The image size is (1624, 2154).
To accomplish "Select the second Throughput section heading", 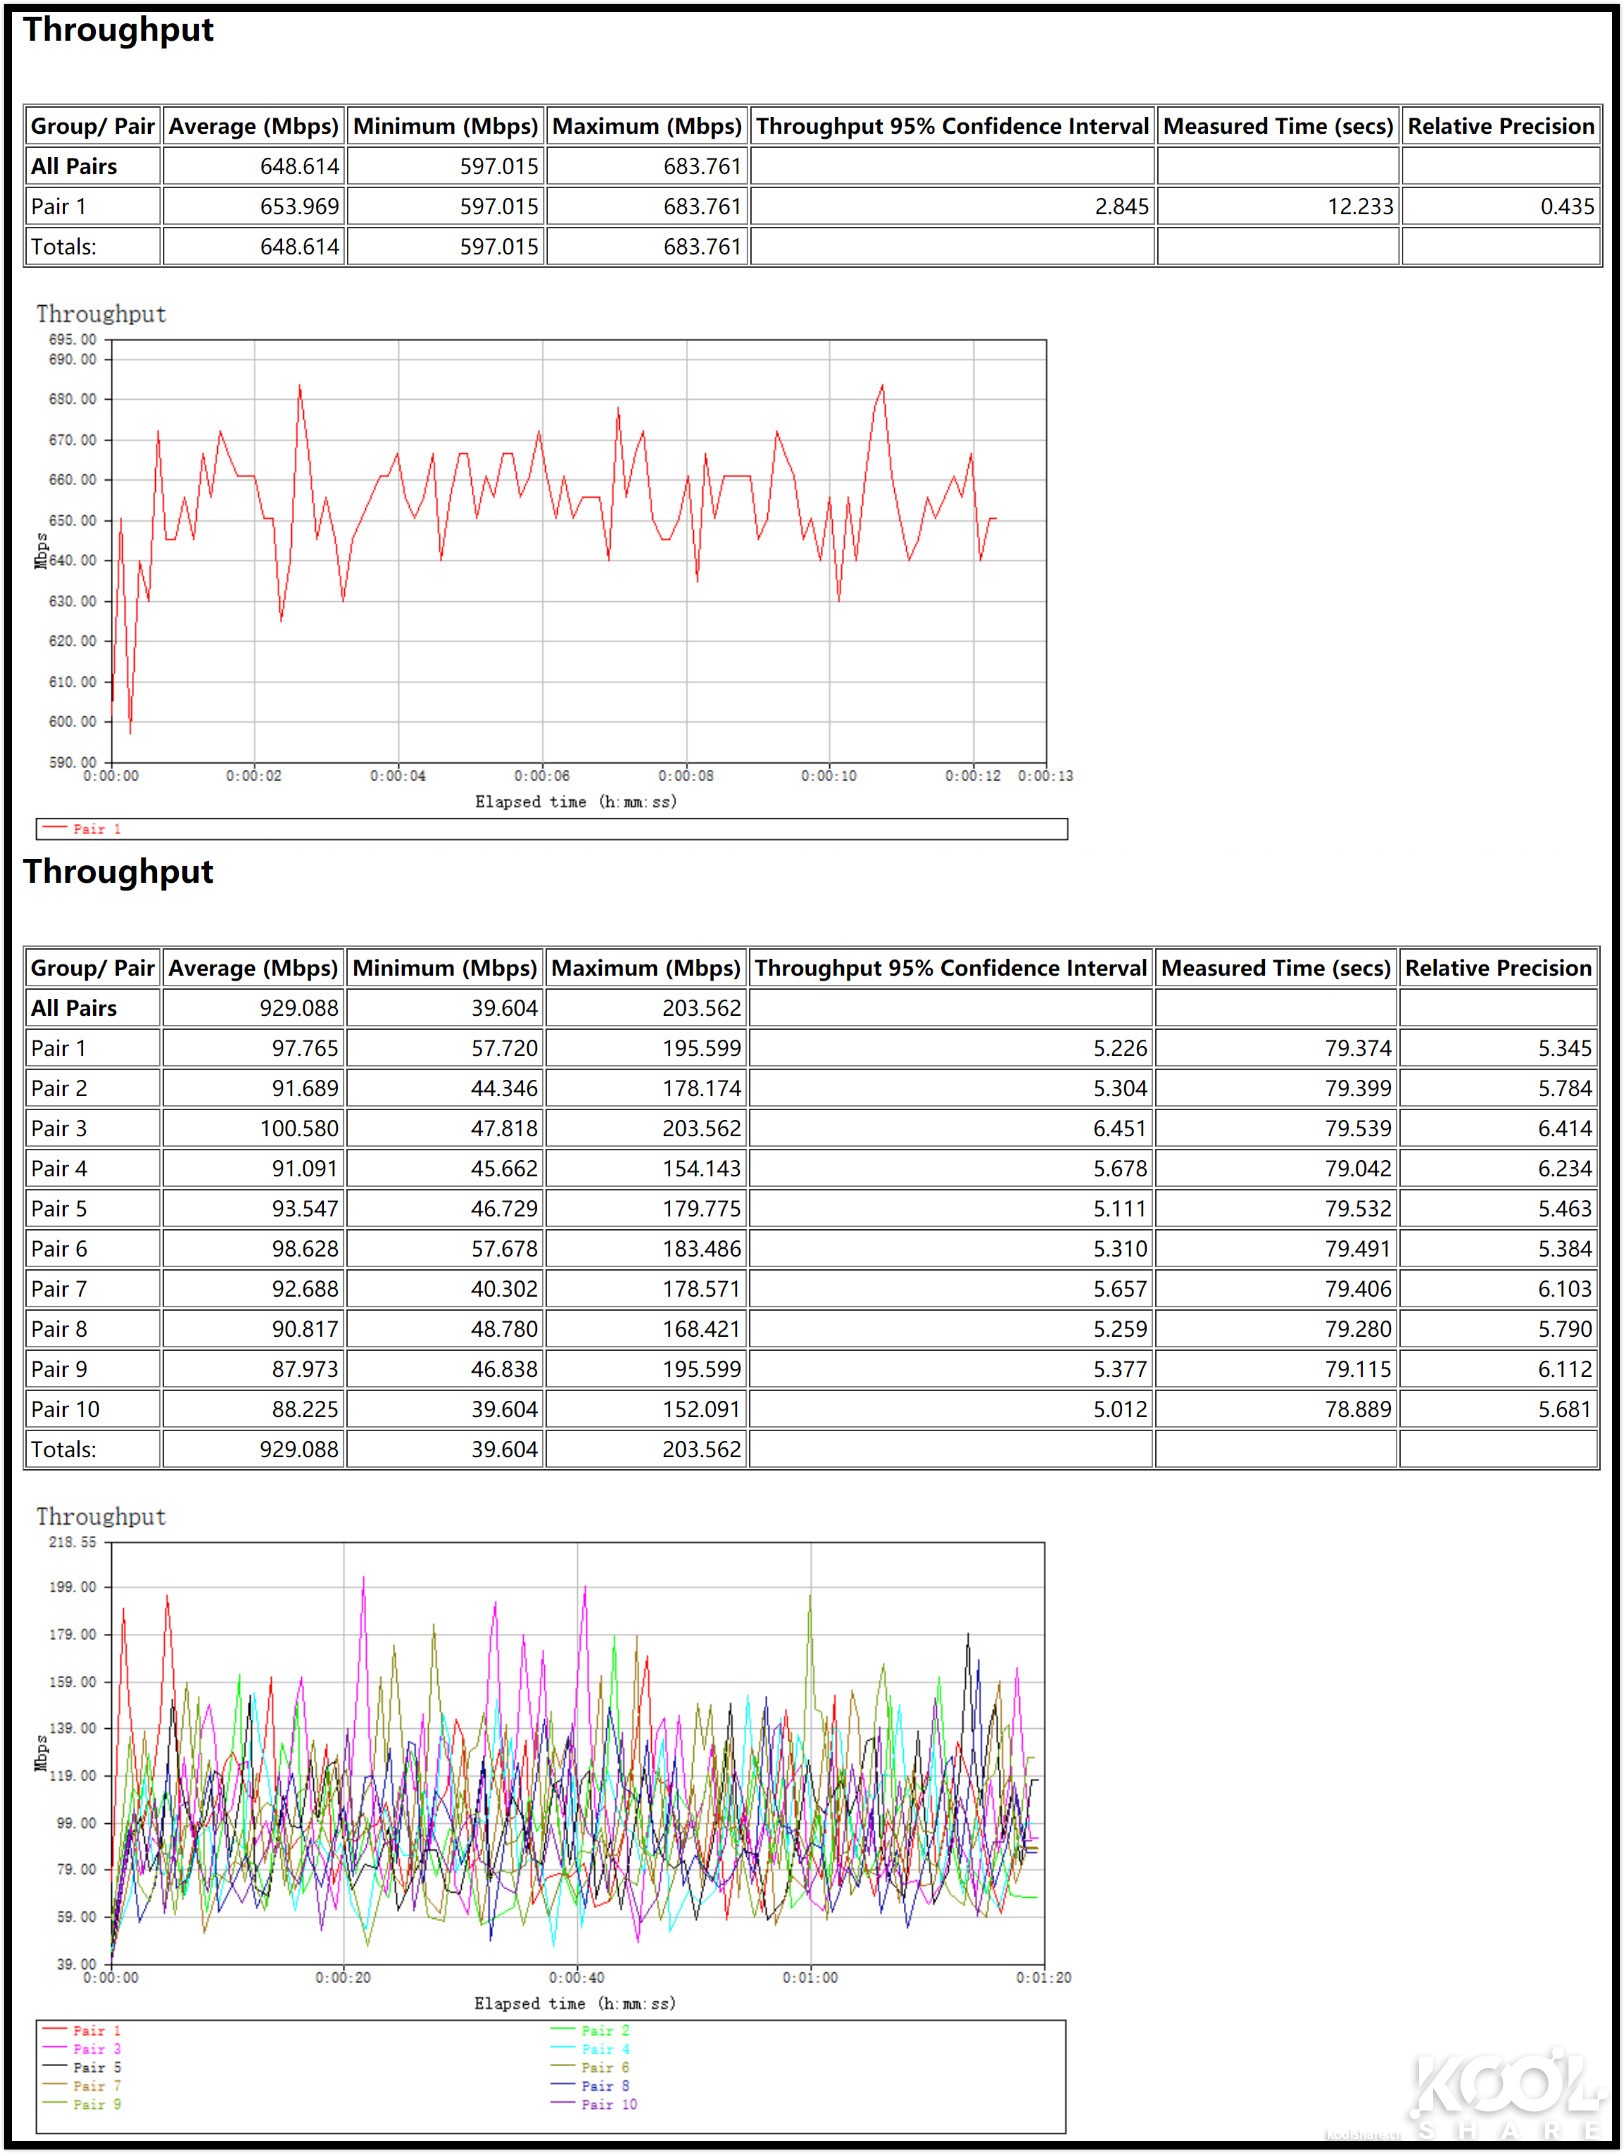I will (x=120, y=871).
